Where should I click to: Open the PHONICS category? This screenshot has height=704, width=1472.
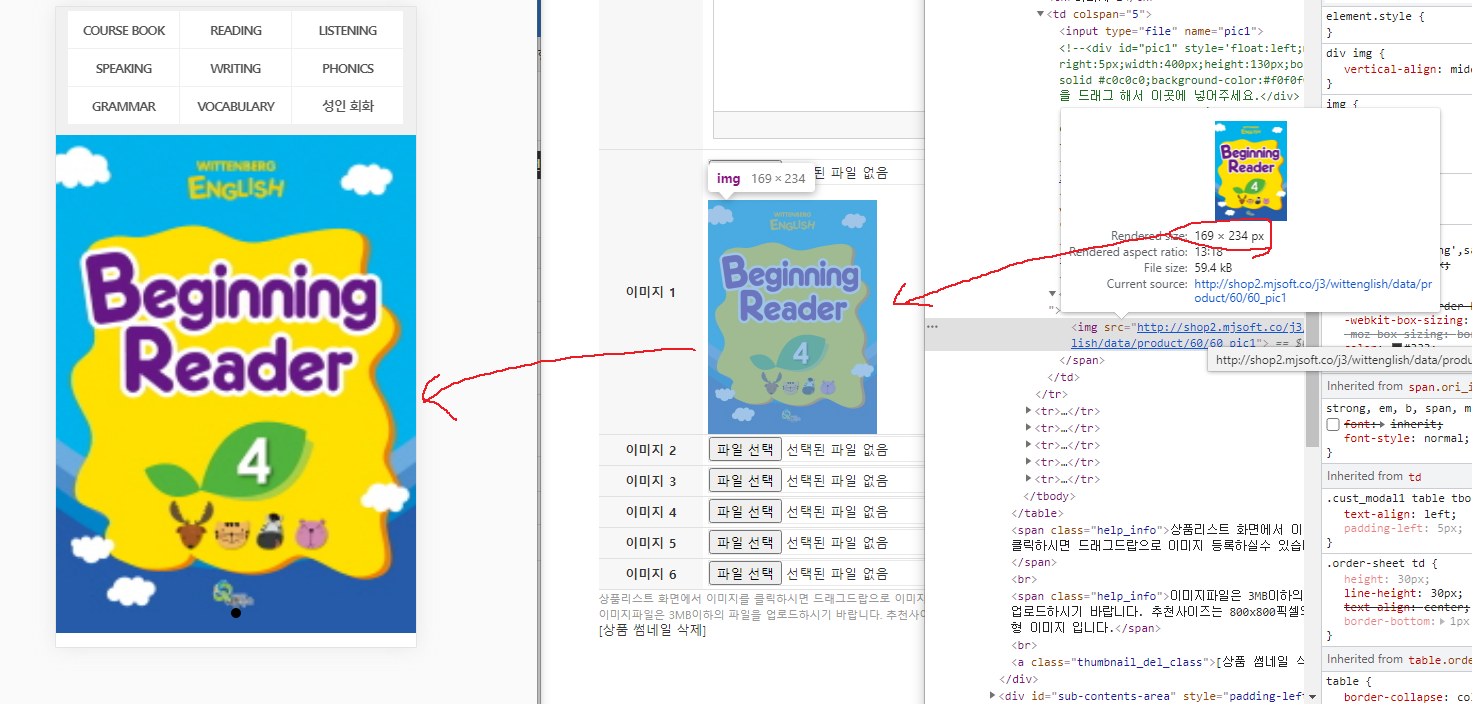click(348, 68)
